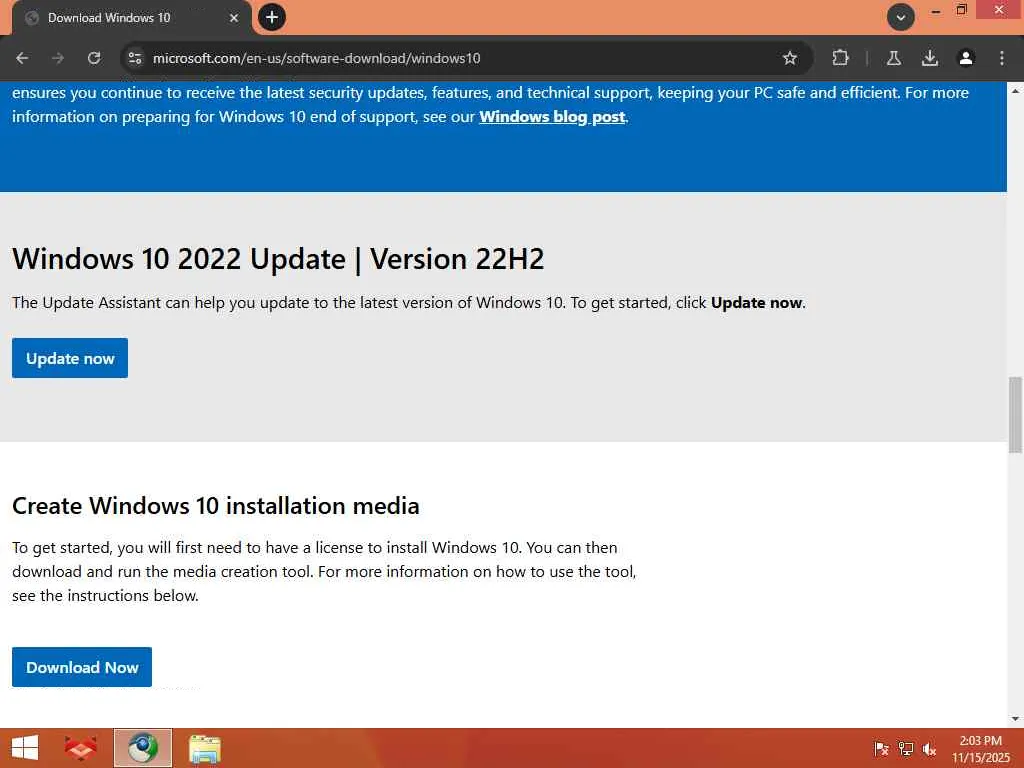Expand the tab search dropdown arrow
1024x768 pixels.
tap(901, 17)
